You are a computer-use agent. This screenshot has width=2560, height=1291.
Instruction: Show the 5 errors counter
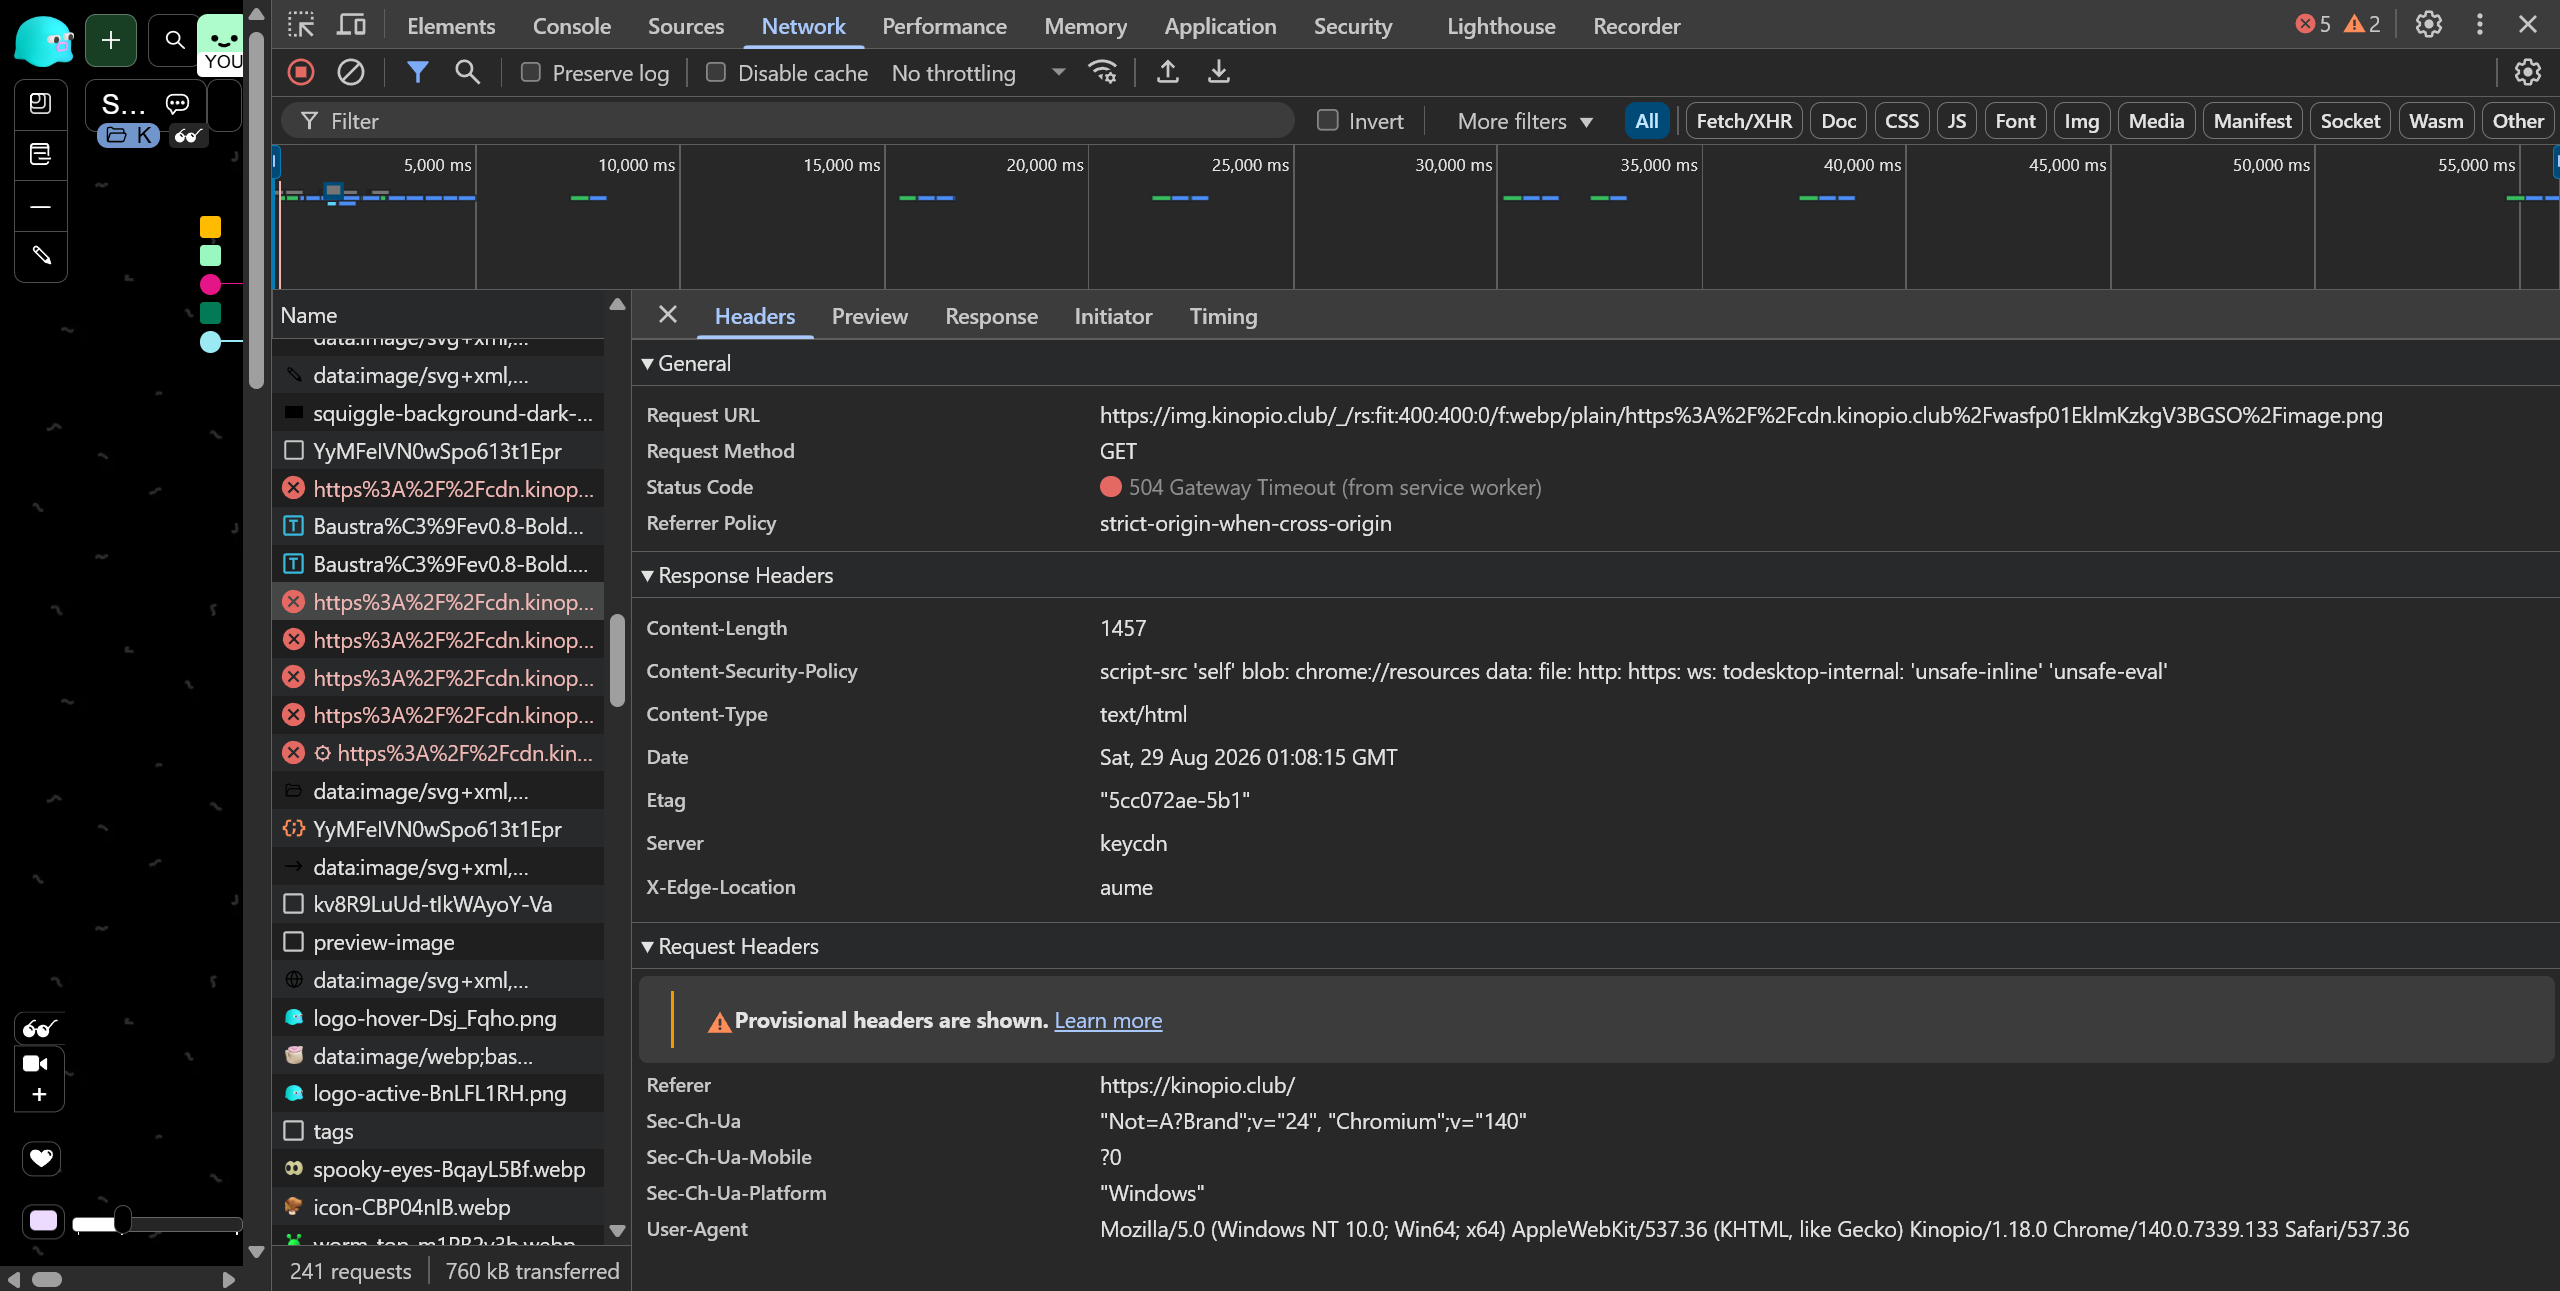[x=2313, y=24]
